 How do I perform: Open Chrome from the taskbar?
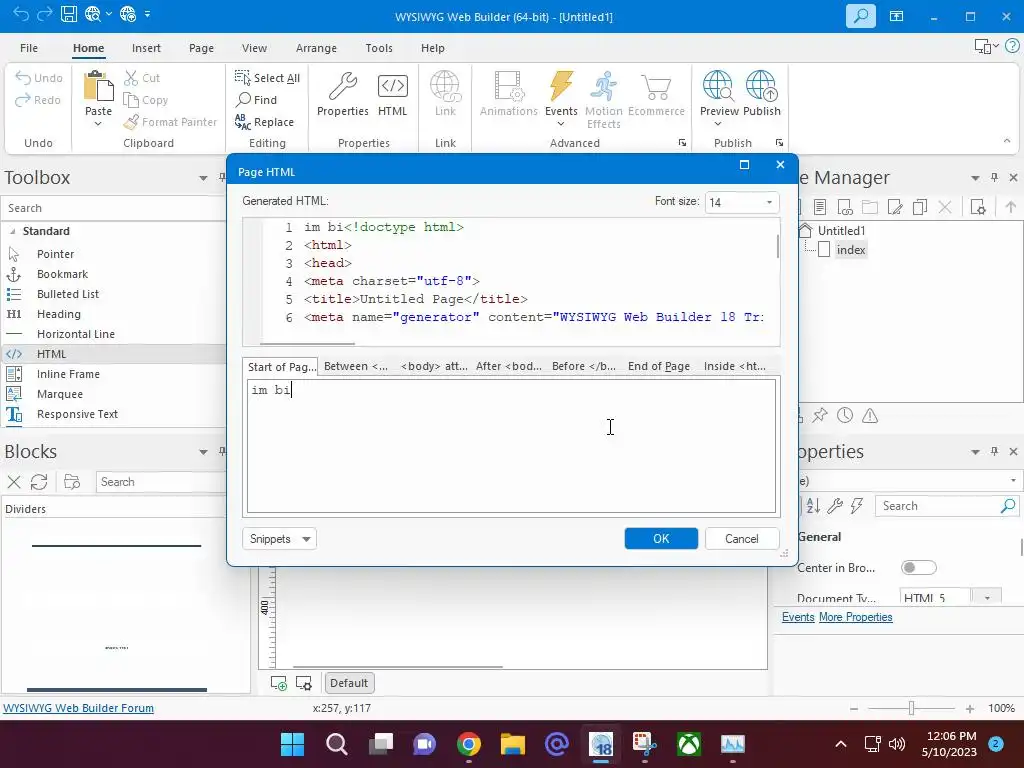(469, 744)
